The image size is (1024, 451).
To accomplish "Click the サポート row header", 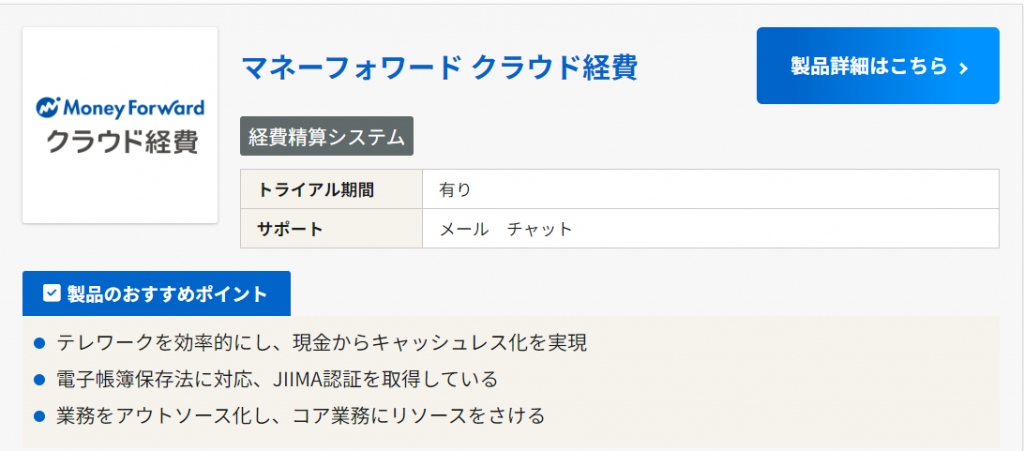I will tap(290, 229).
